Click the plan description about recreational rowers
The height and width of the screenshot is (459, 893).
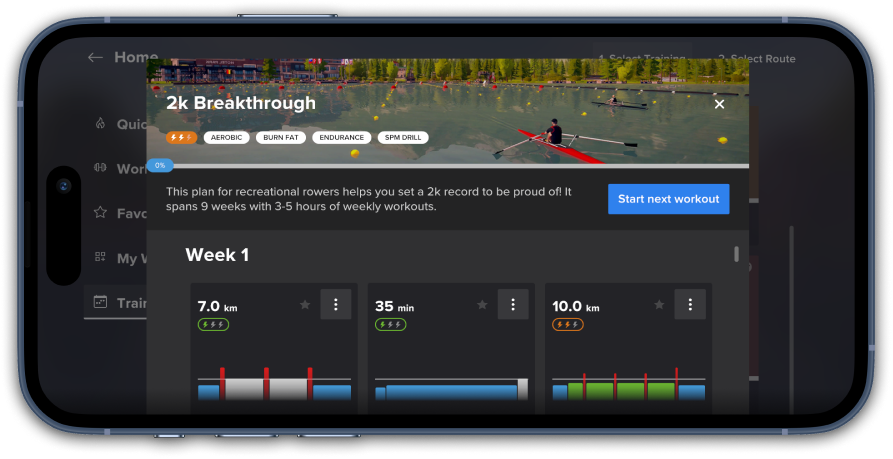[368, 199]
